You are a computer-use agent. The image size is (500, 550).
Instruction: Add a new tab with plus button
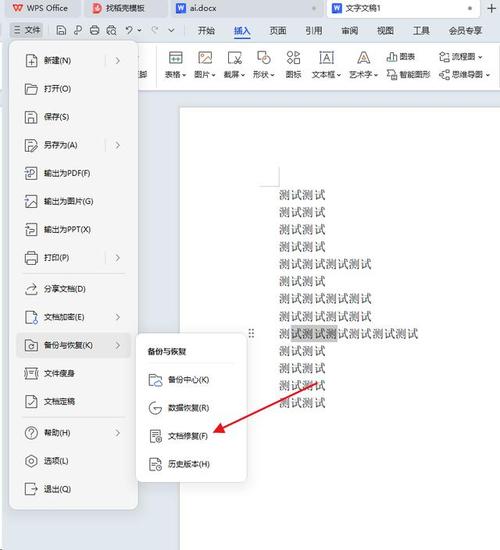pos(492,8)
